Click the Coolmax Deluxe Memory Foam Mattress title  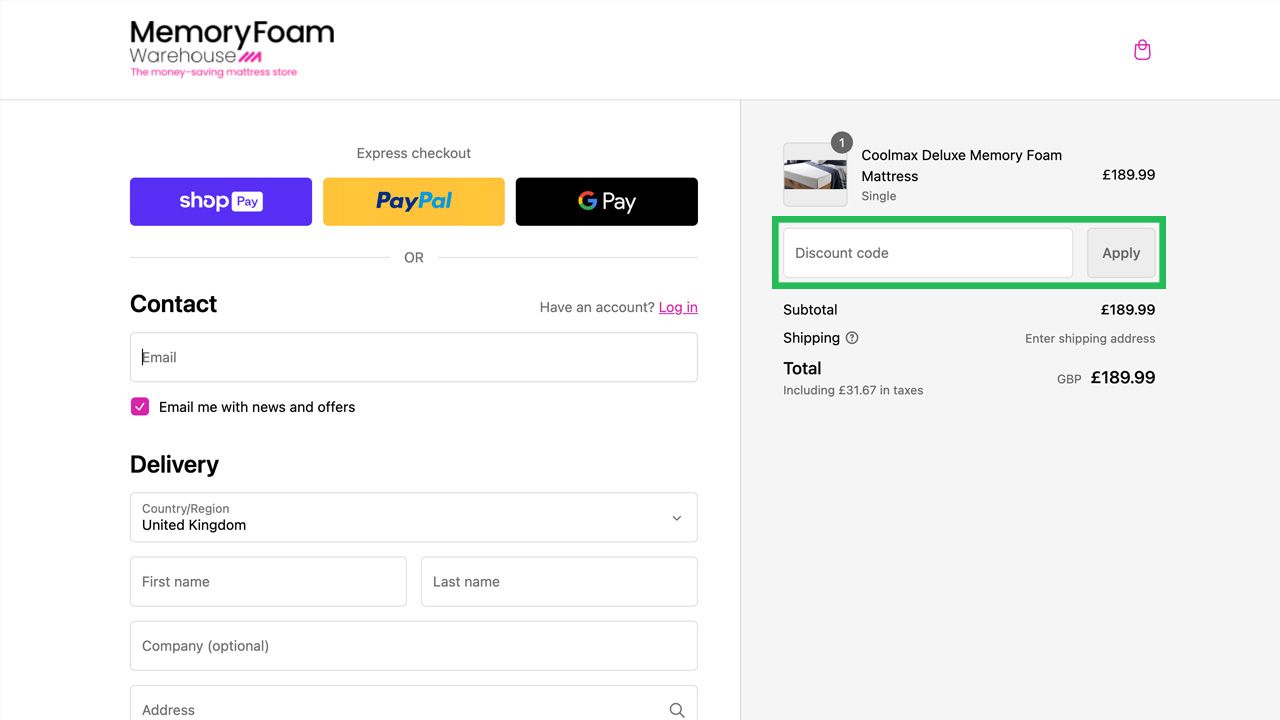click(962, 165)
